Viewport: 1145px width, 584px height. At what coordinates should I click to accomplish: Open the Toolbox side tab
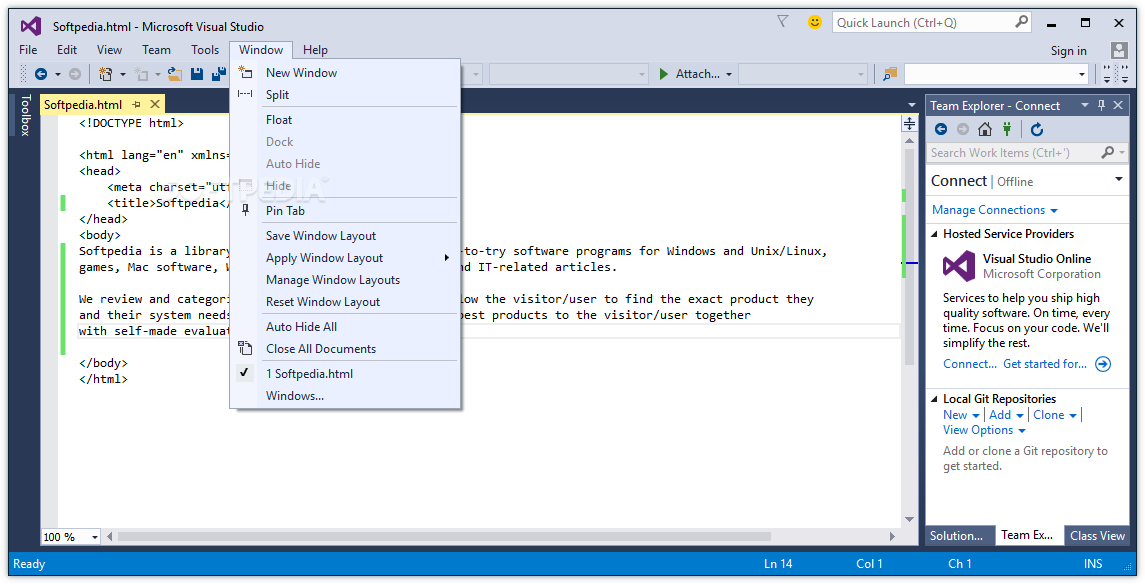click(x=25, y=115)
